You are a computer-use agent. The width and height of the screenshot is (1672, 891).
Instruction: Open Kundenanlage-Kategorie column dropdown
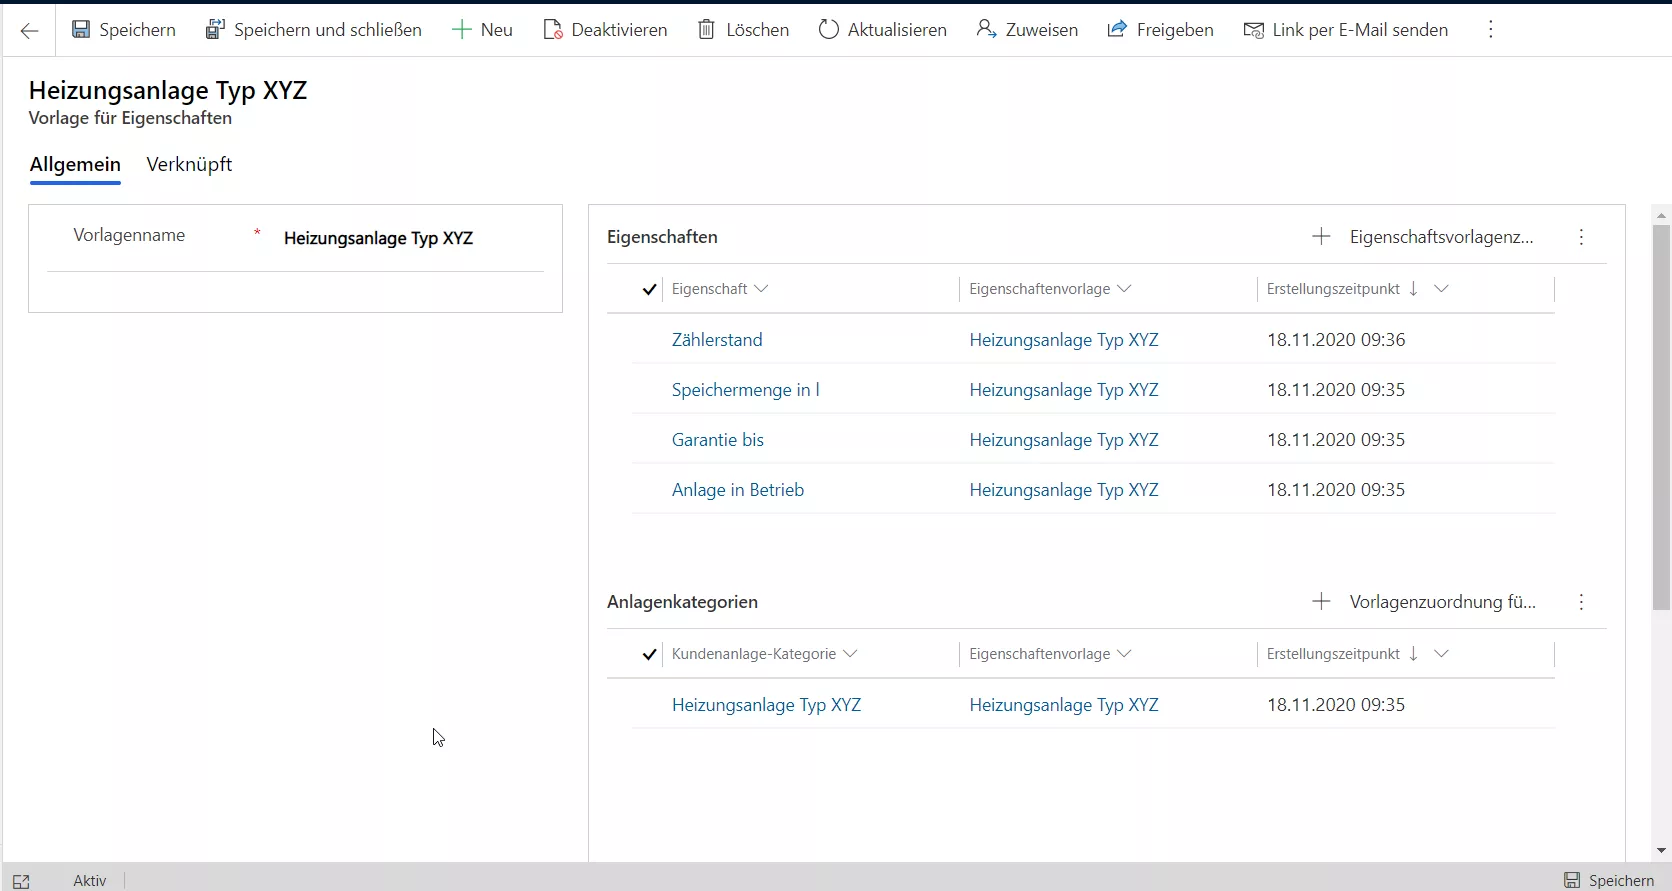[x=850, y=654]
